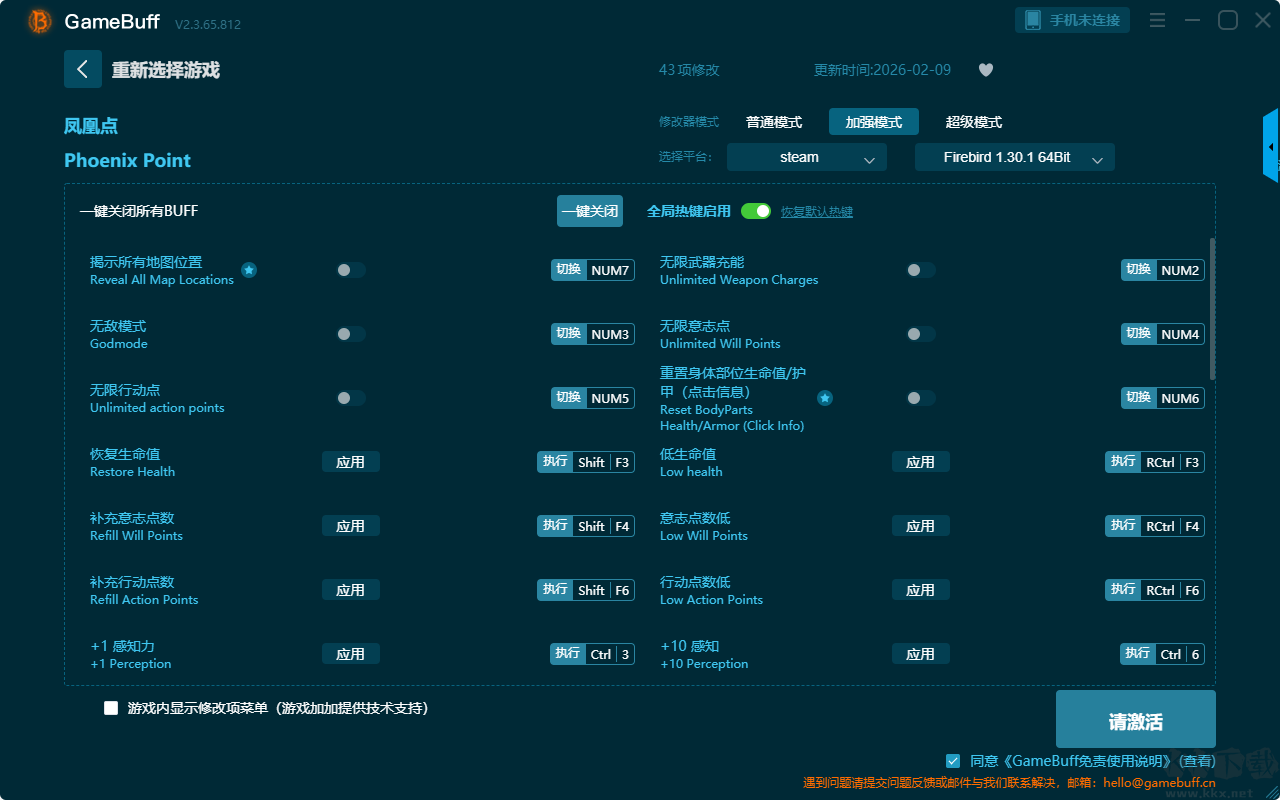Image resolution: width=1280 pixels, height=800 pixels.
Task: Edit Shift F3 hotkey for Restore Health
Action: 586,462
